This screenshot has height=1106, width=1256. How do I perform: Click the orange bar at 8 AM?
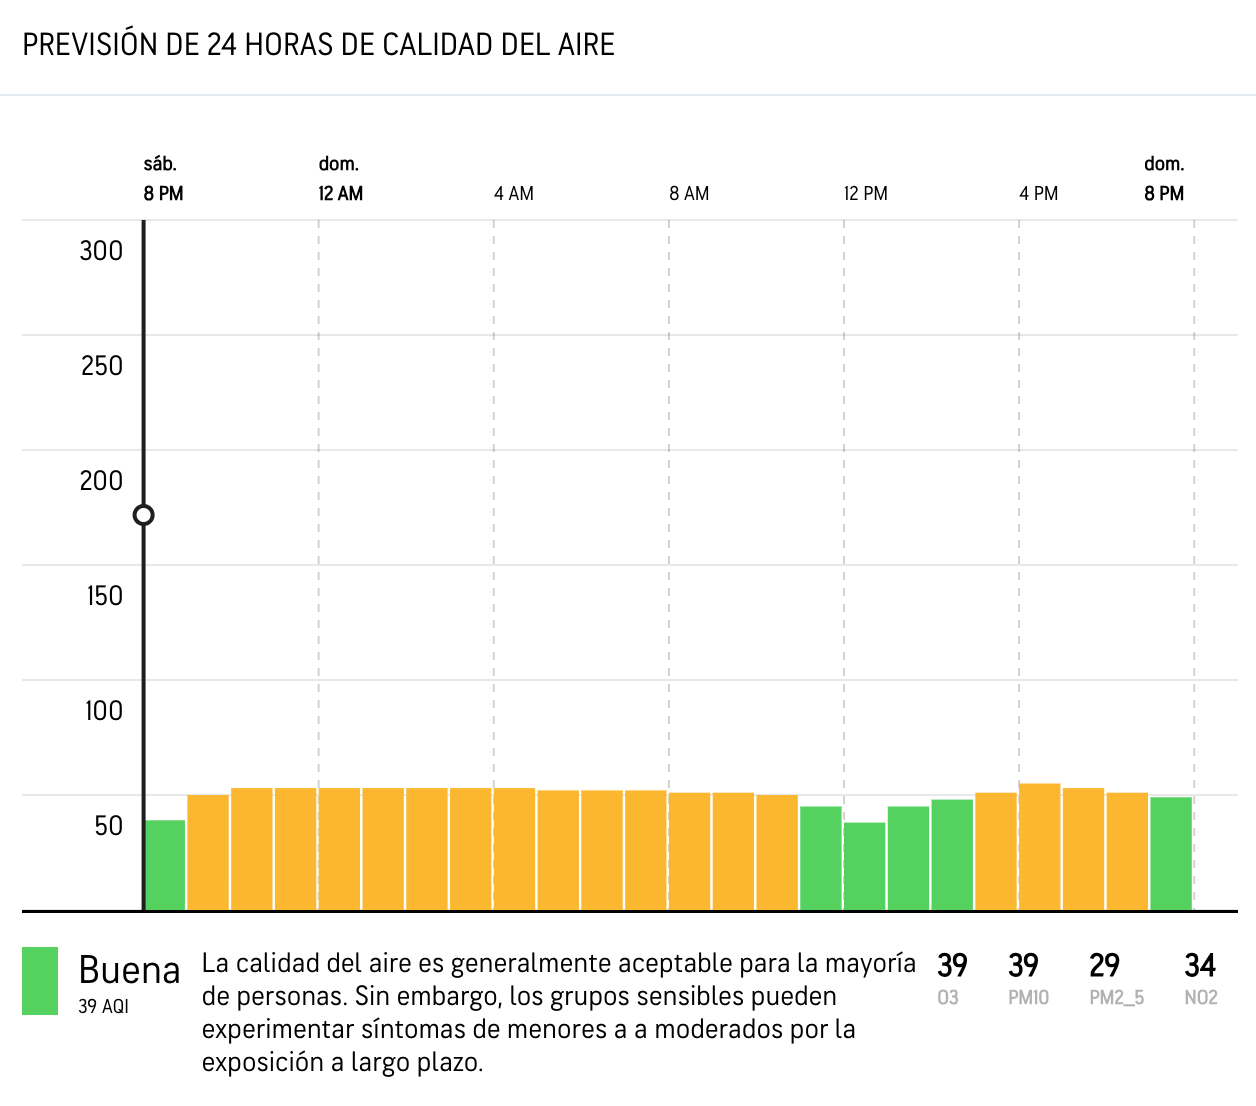click(690, 851)
